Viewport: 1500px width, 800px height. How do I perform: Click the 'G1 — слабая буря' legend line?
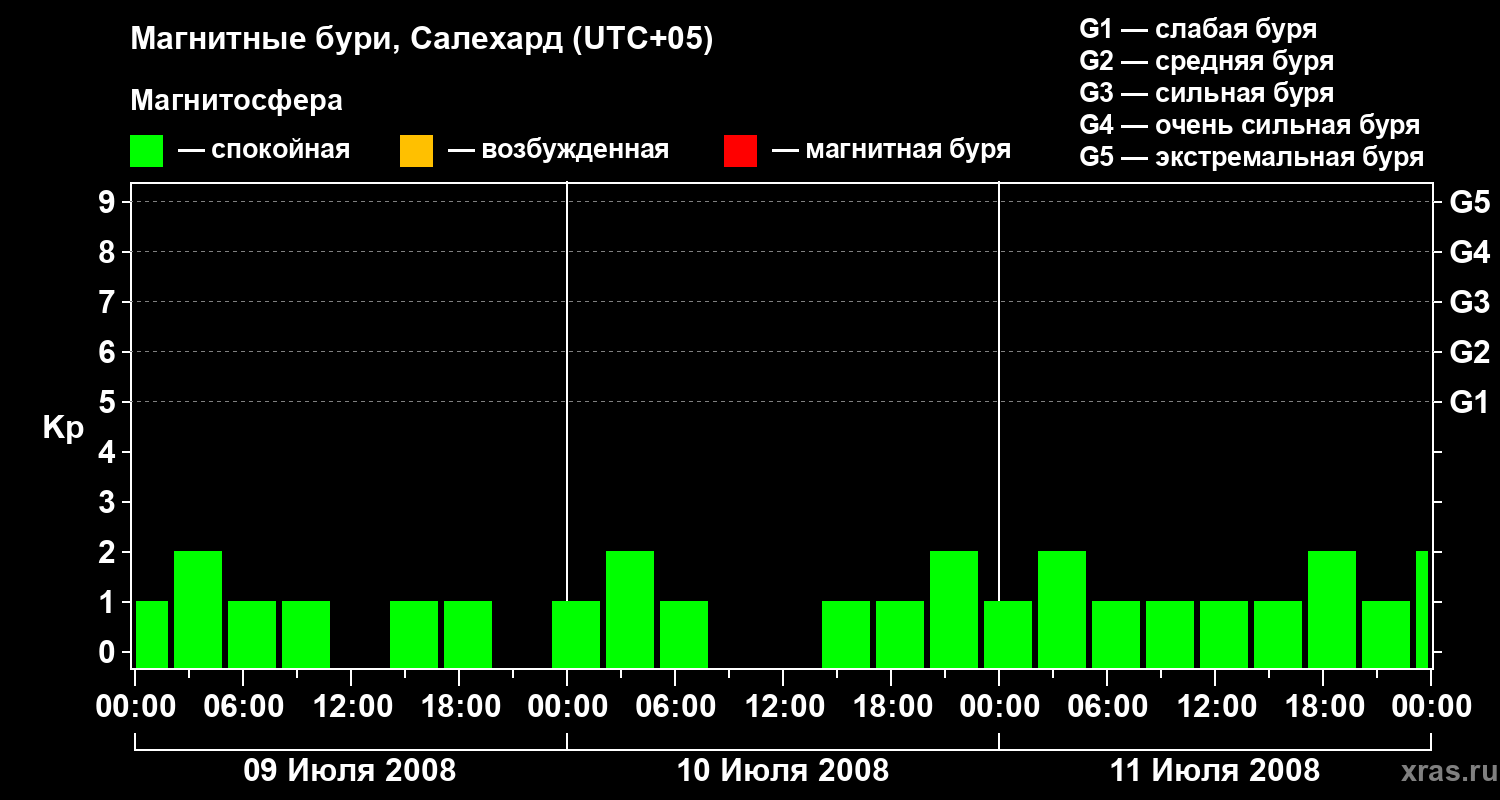tap(1198, 29)
